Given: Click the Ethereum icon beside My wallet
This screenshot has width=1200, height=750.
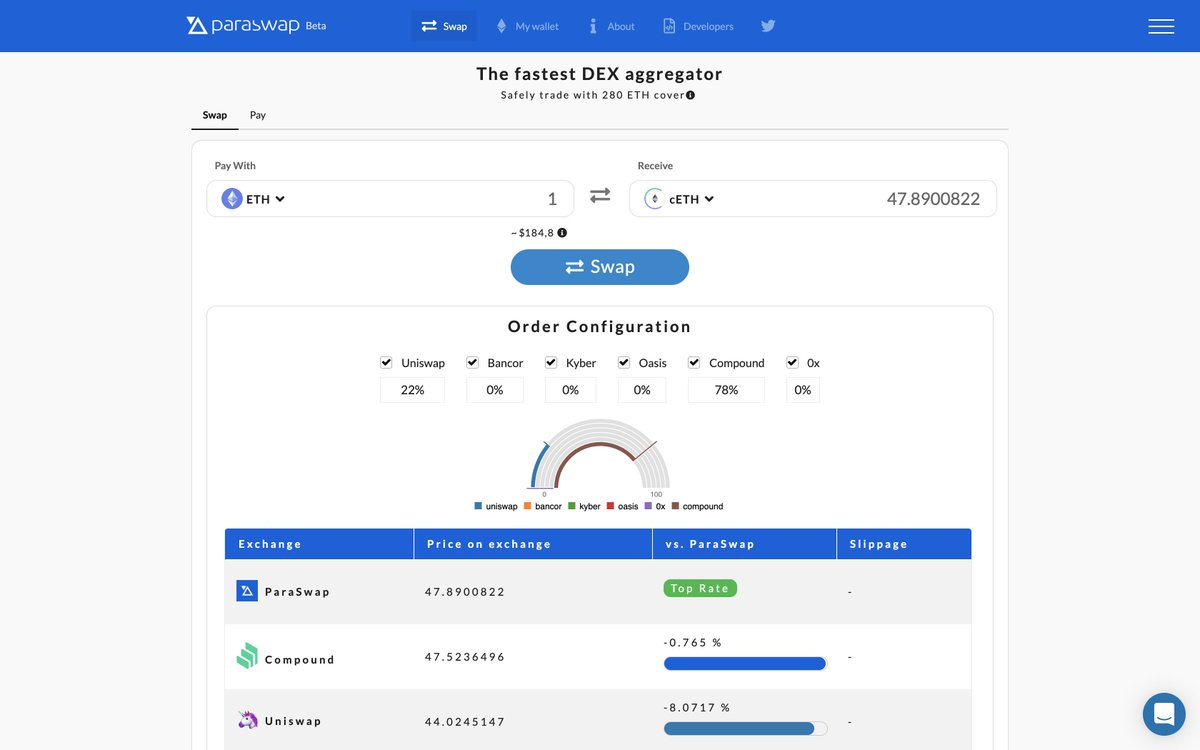Looking at the screenshot, I should 502,26.
